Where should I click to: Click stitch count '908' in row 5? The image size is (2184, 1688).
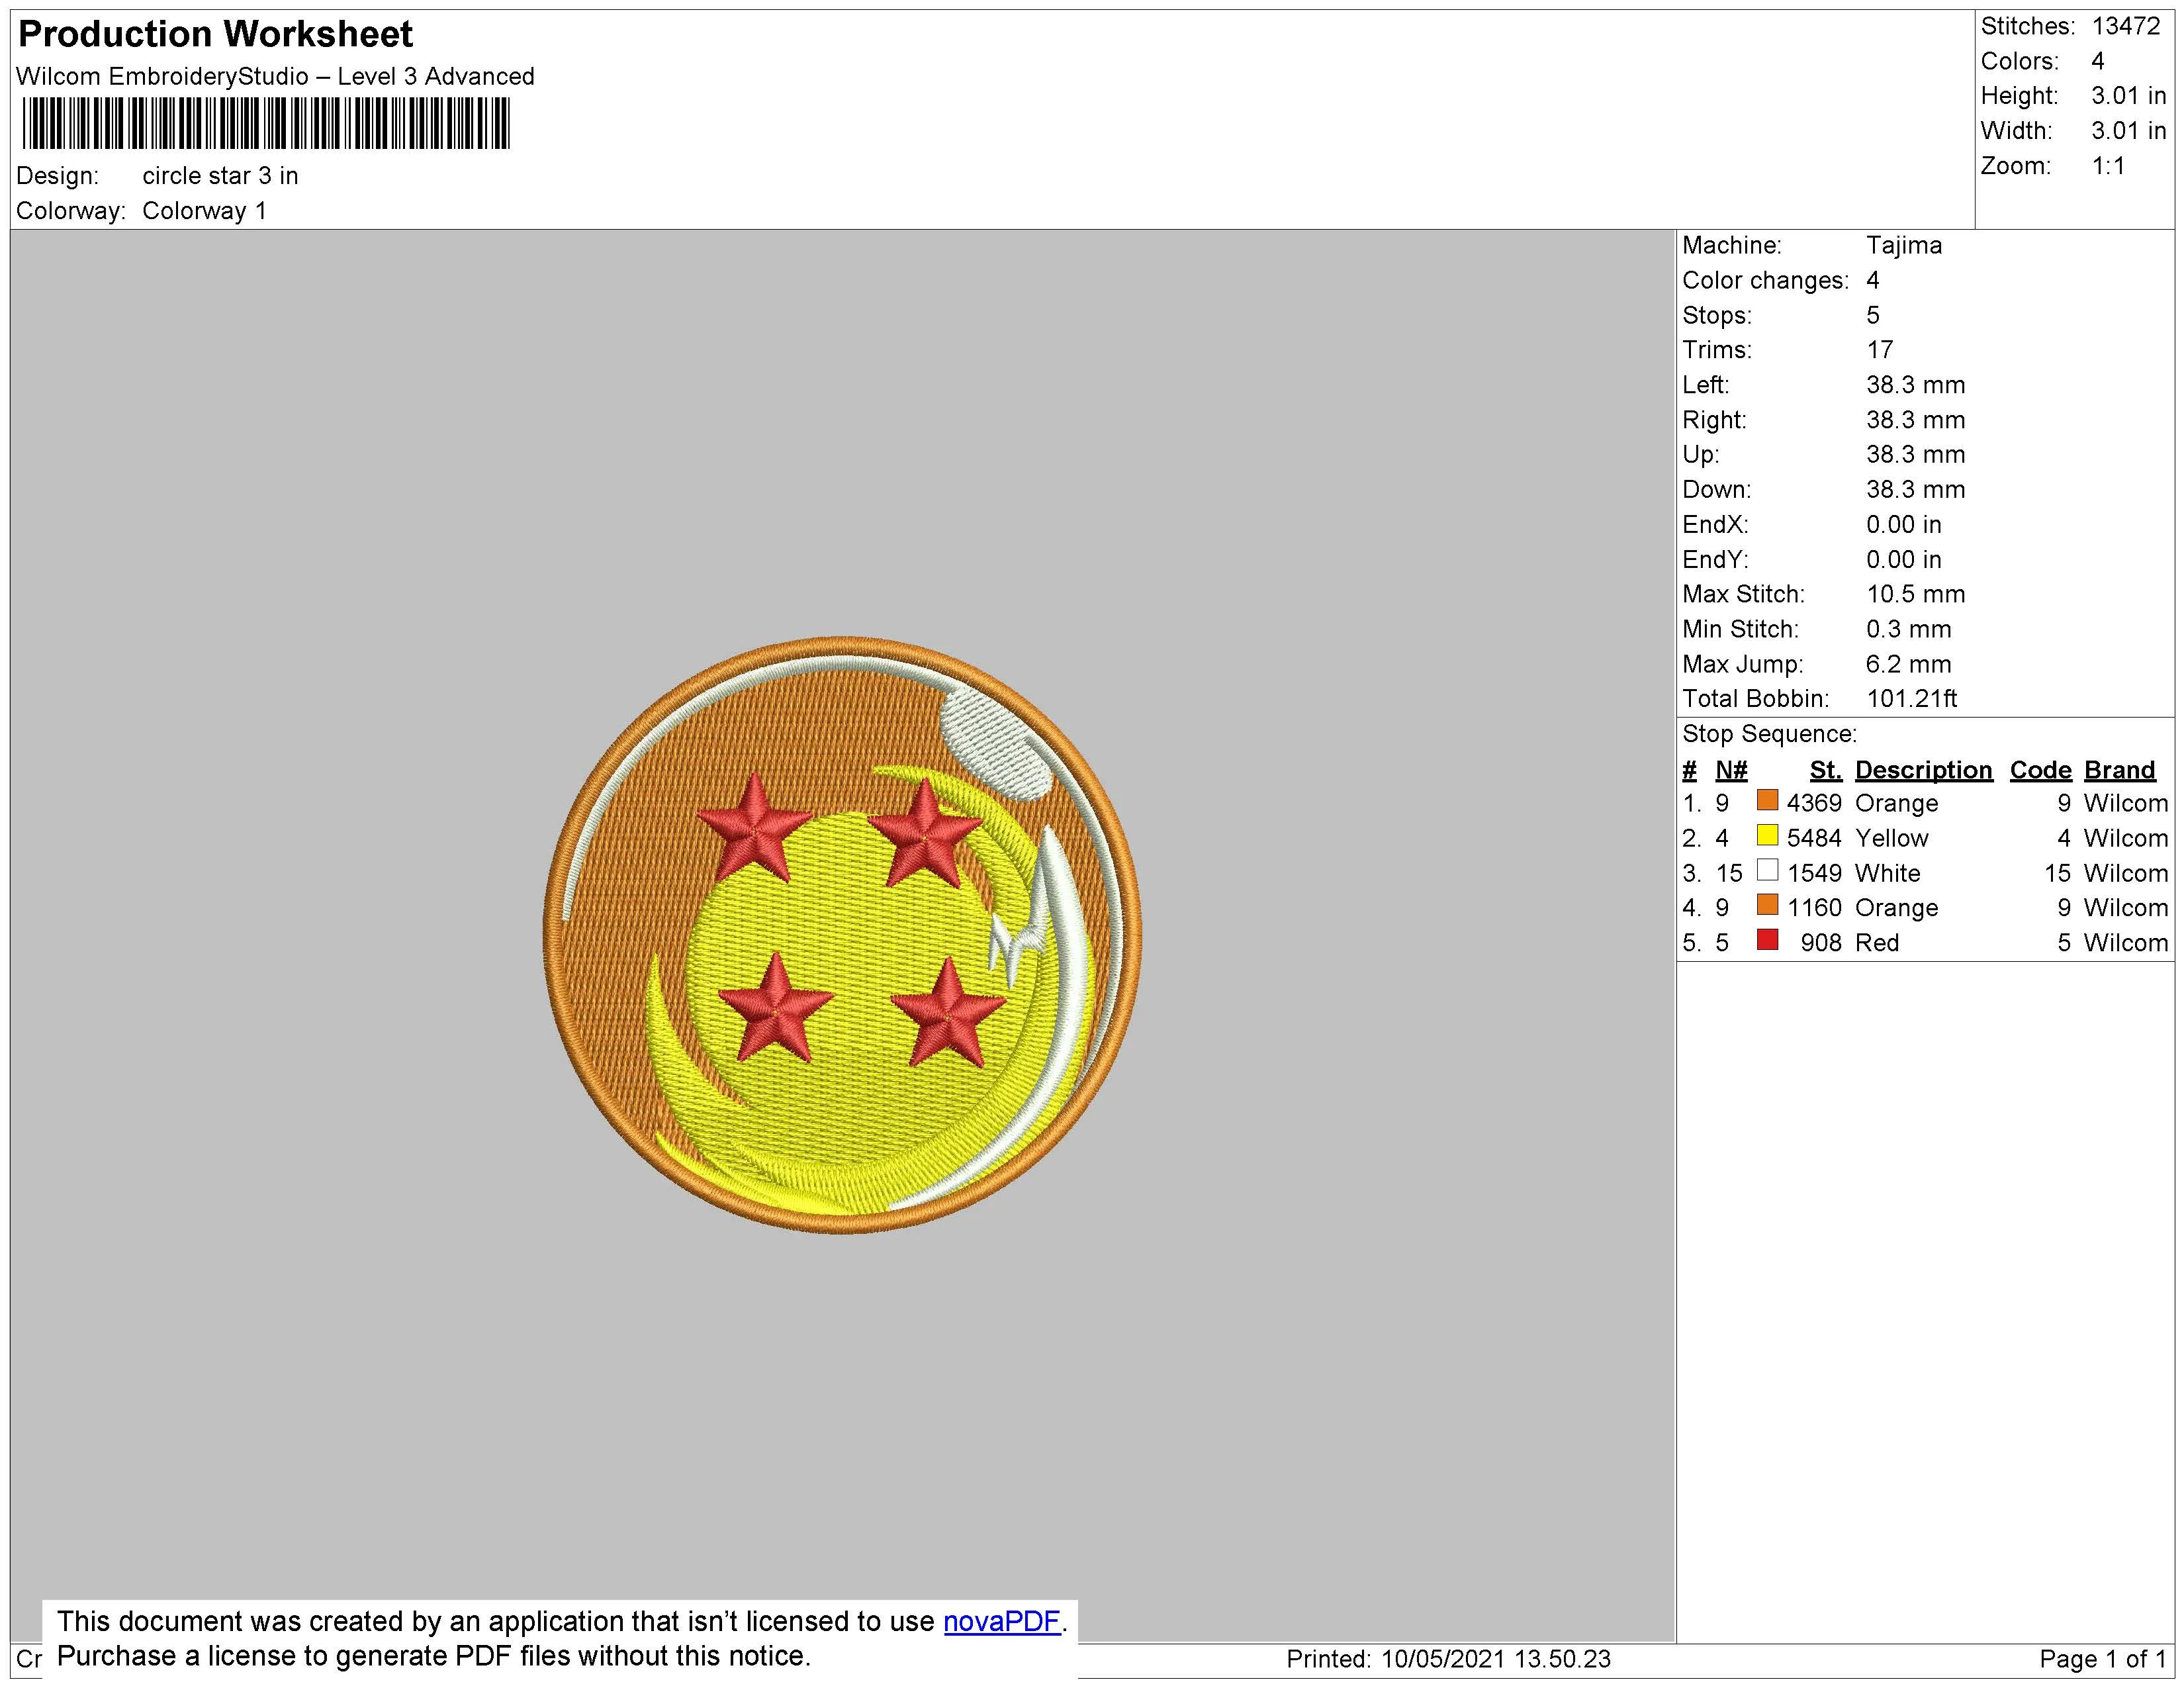coord(1821,943)
